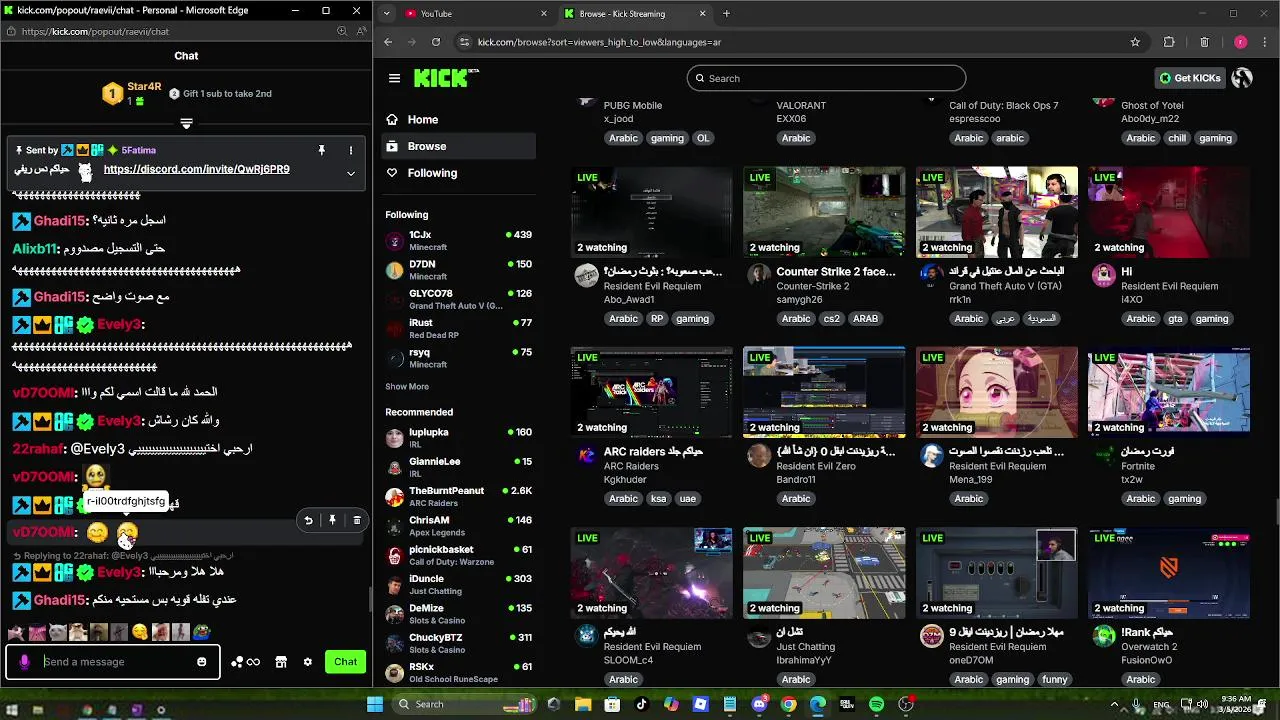The image size is (1280, 720).
Task: Show hidden system tray icons
Action: (1114, 704)
